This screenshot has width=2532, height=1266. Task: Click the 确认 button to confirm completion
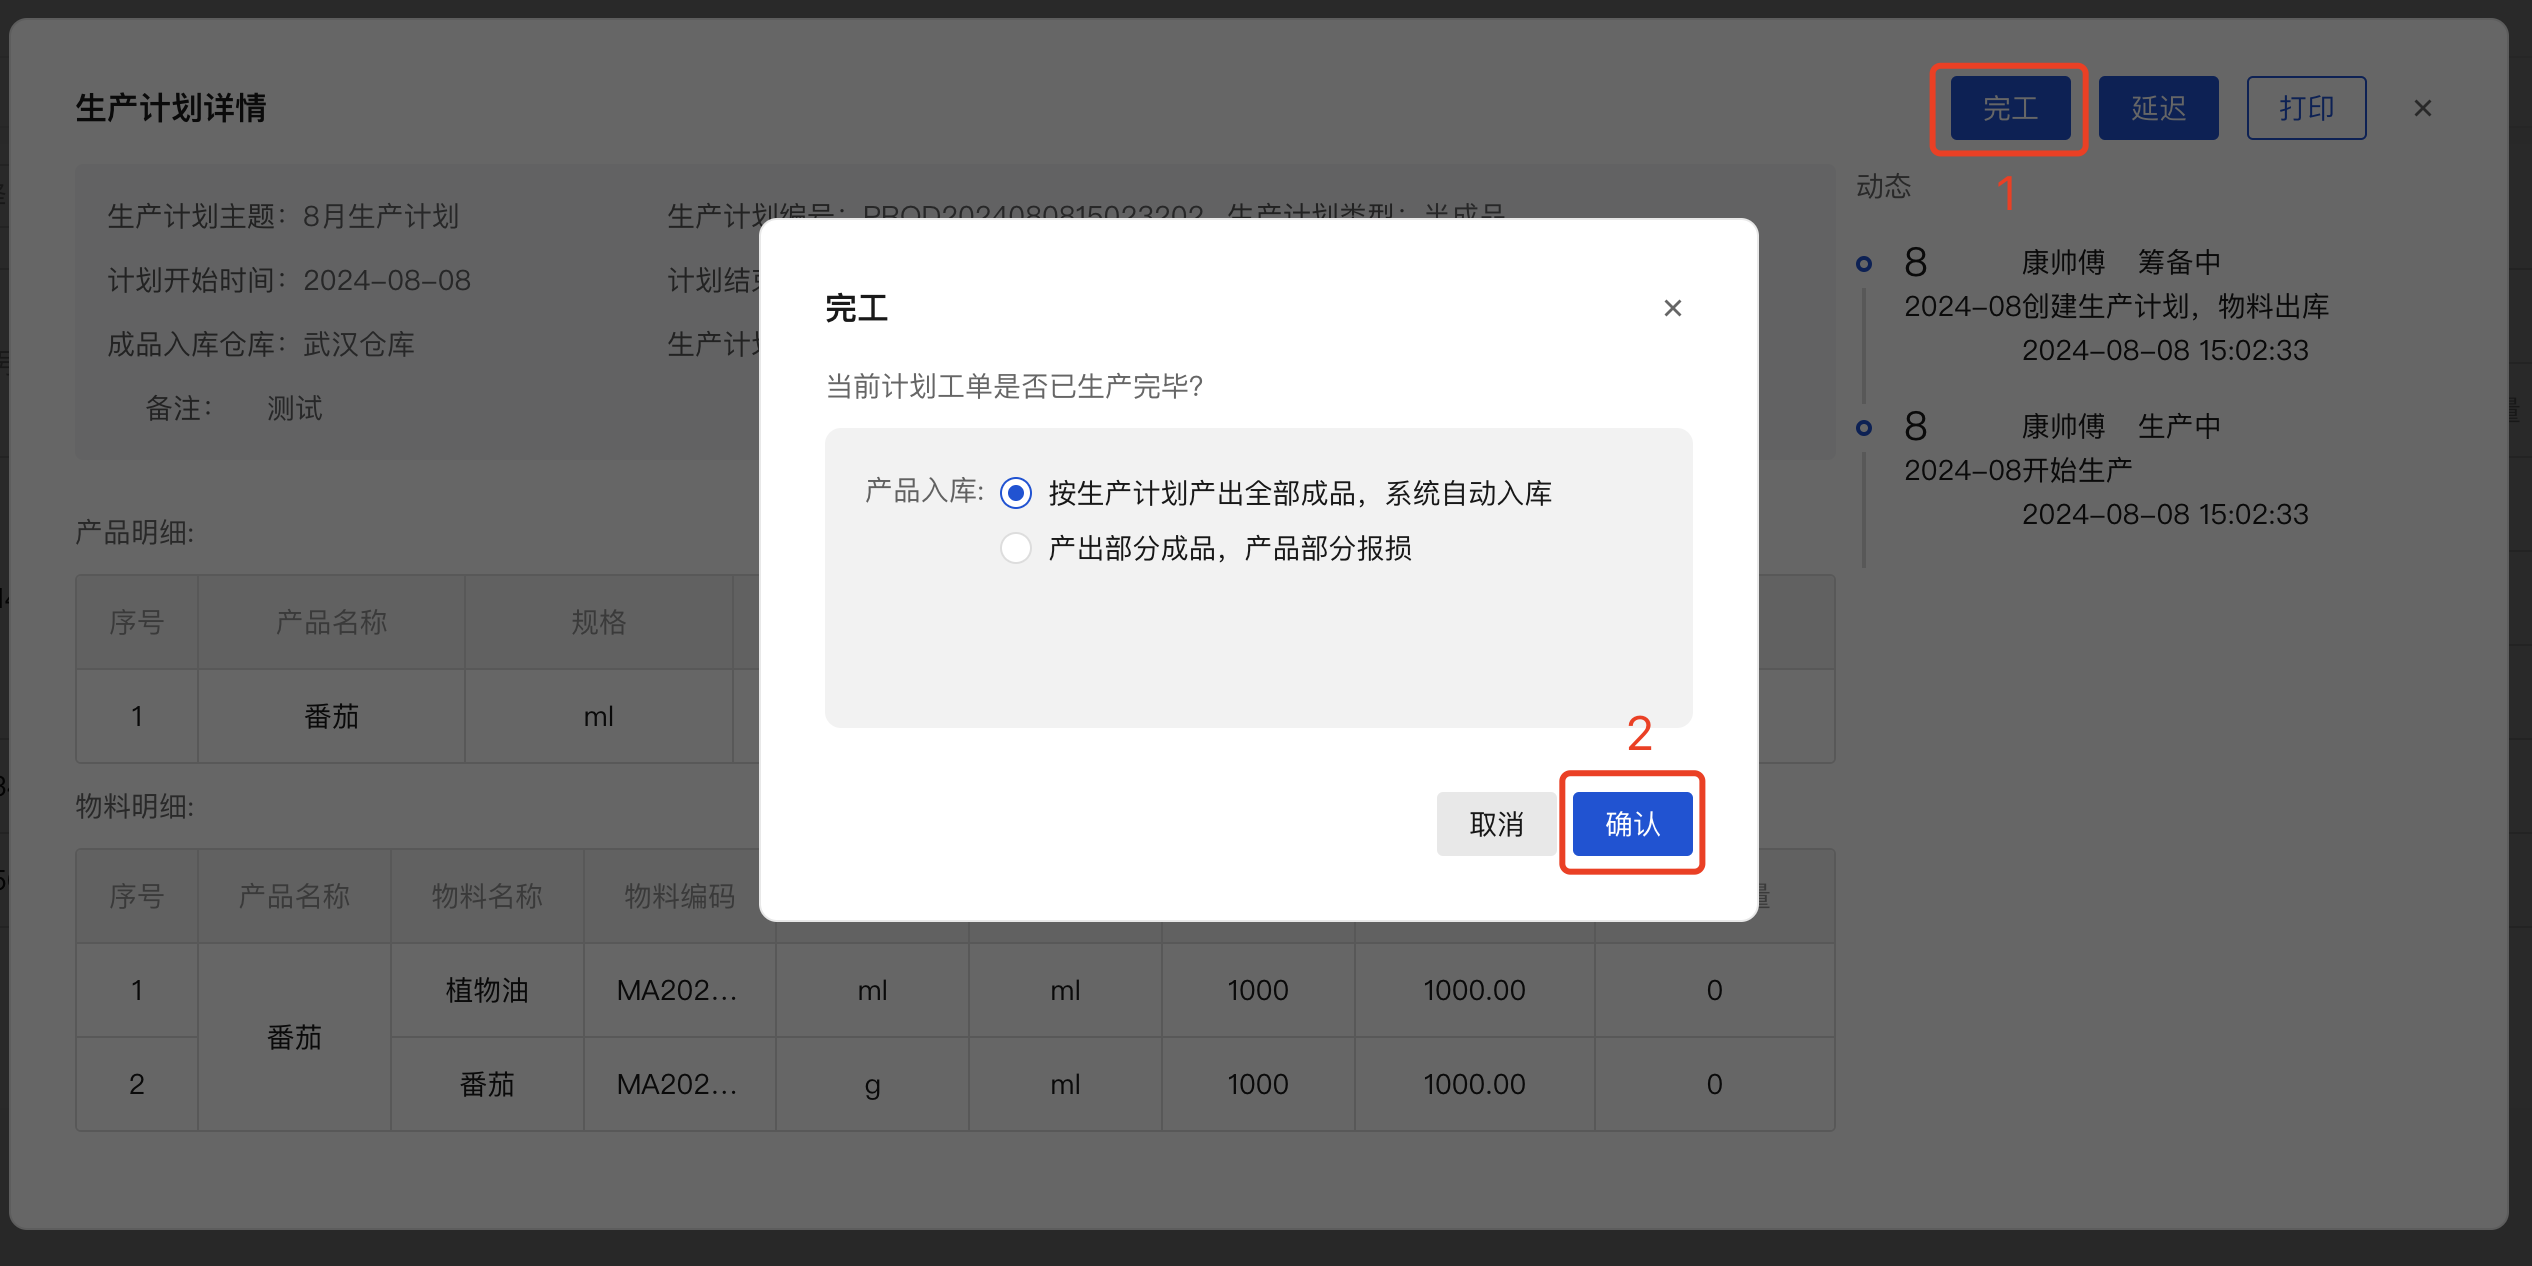pyautogui.click(x=1630, y=823)
